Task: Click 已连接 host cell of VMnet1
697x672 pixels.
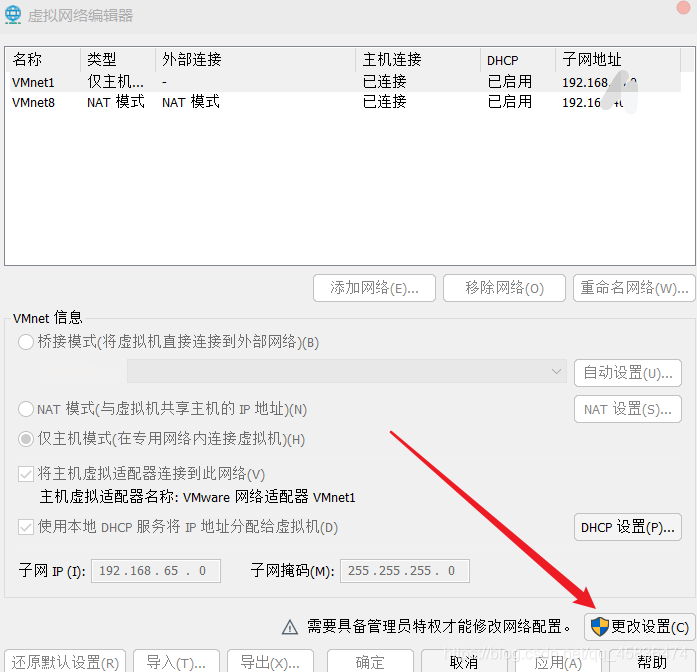Action: click(x=385, y=82)
